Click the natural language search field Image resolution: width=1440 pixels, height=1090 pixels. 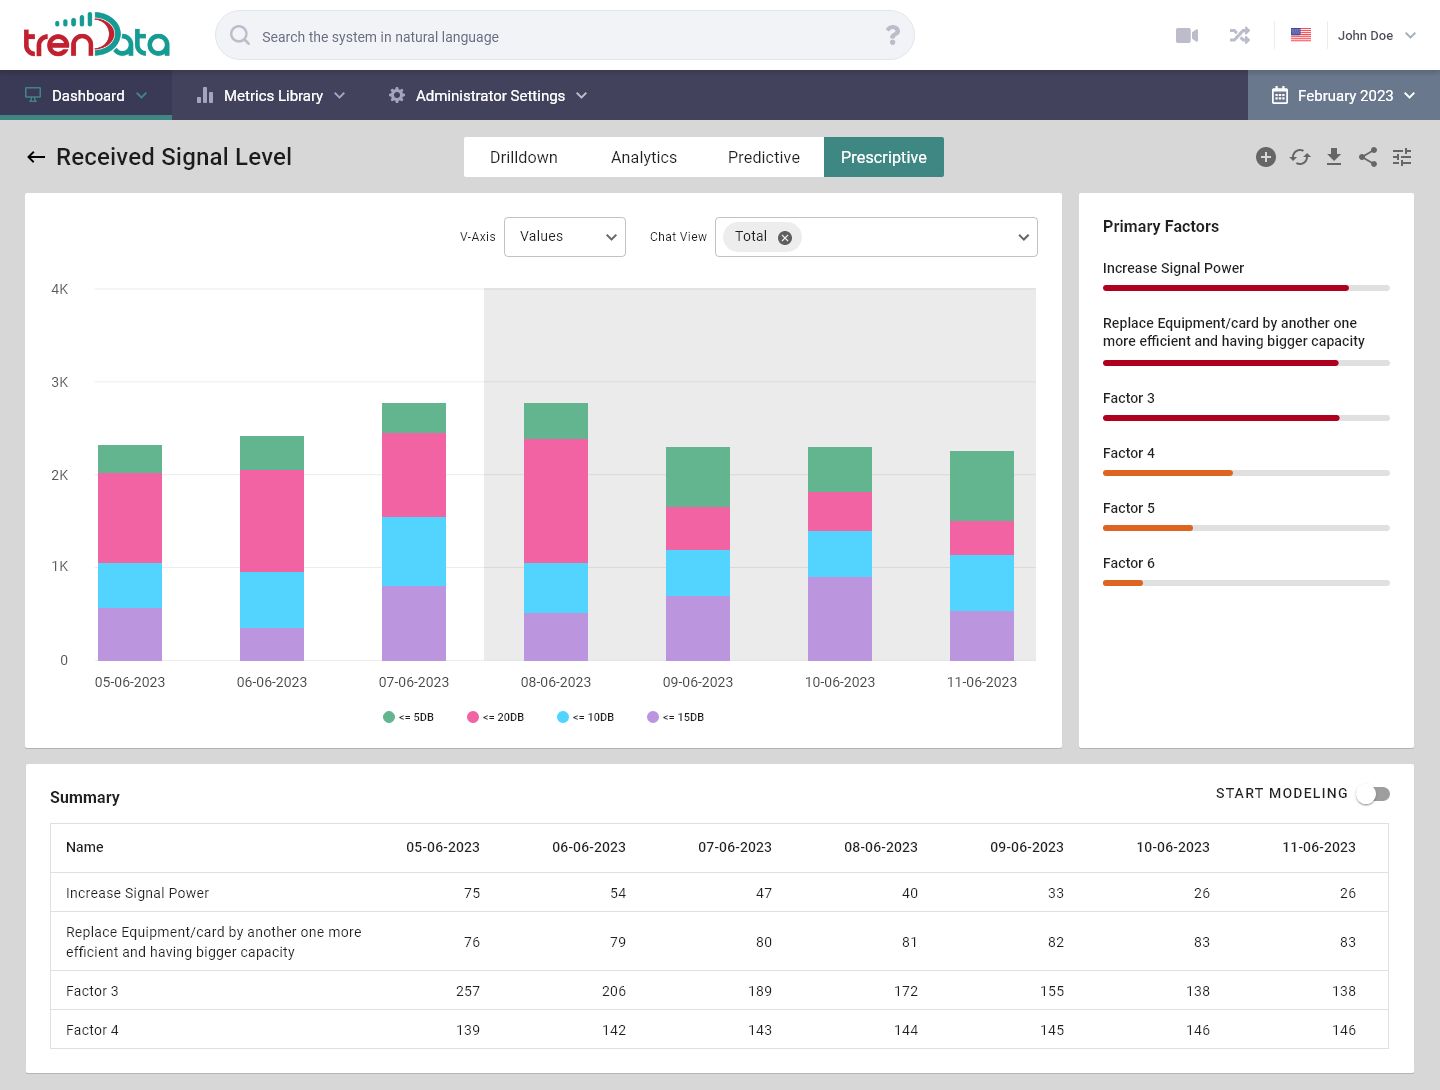tap(560, 37)
